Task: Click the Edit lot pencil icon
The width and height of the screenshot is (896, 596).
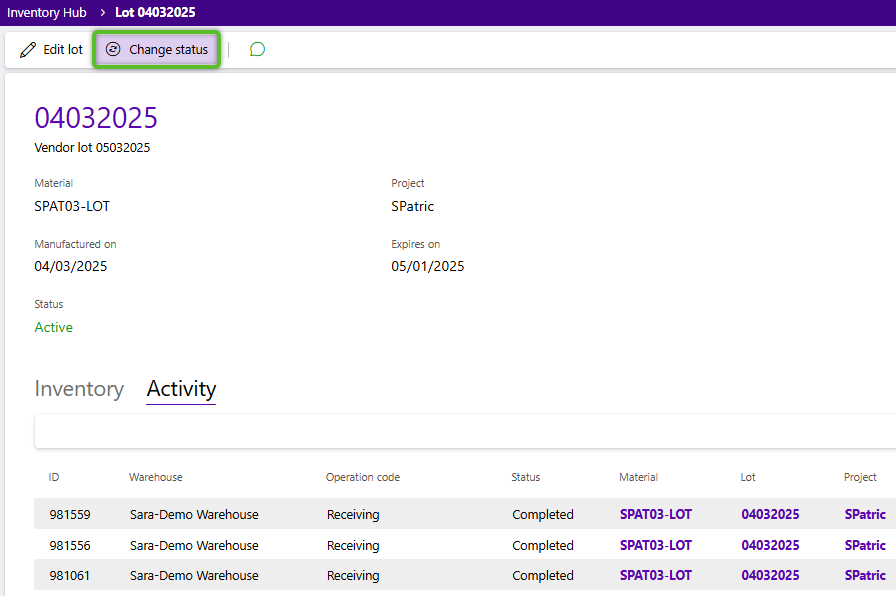Action: click(28, 50)
